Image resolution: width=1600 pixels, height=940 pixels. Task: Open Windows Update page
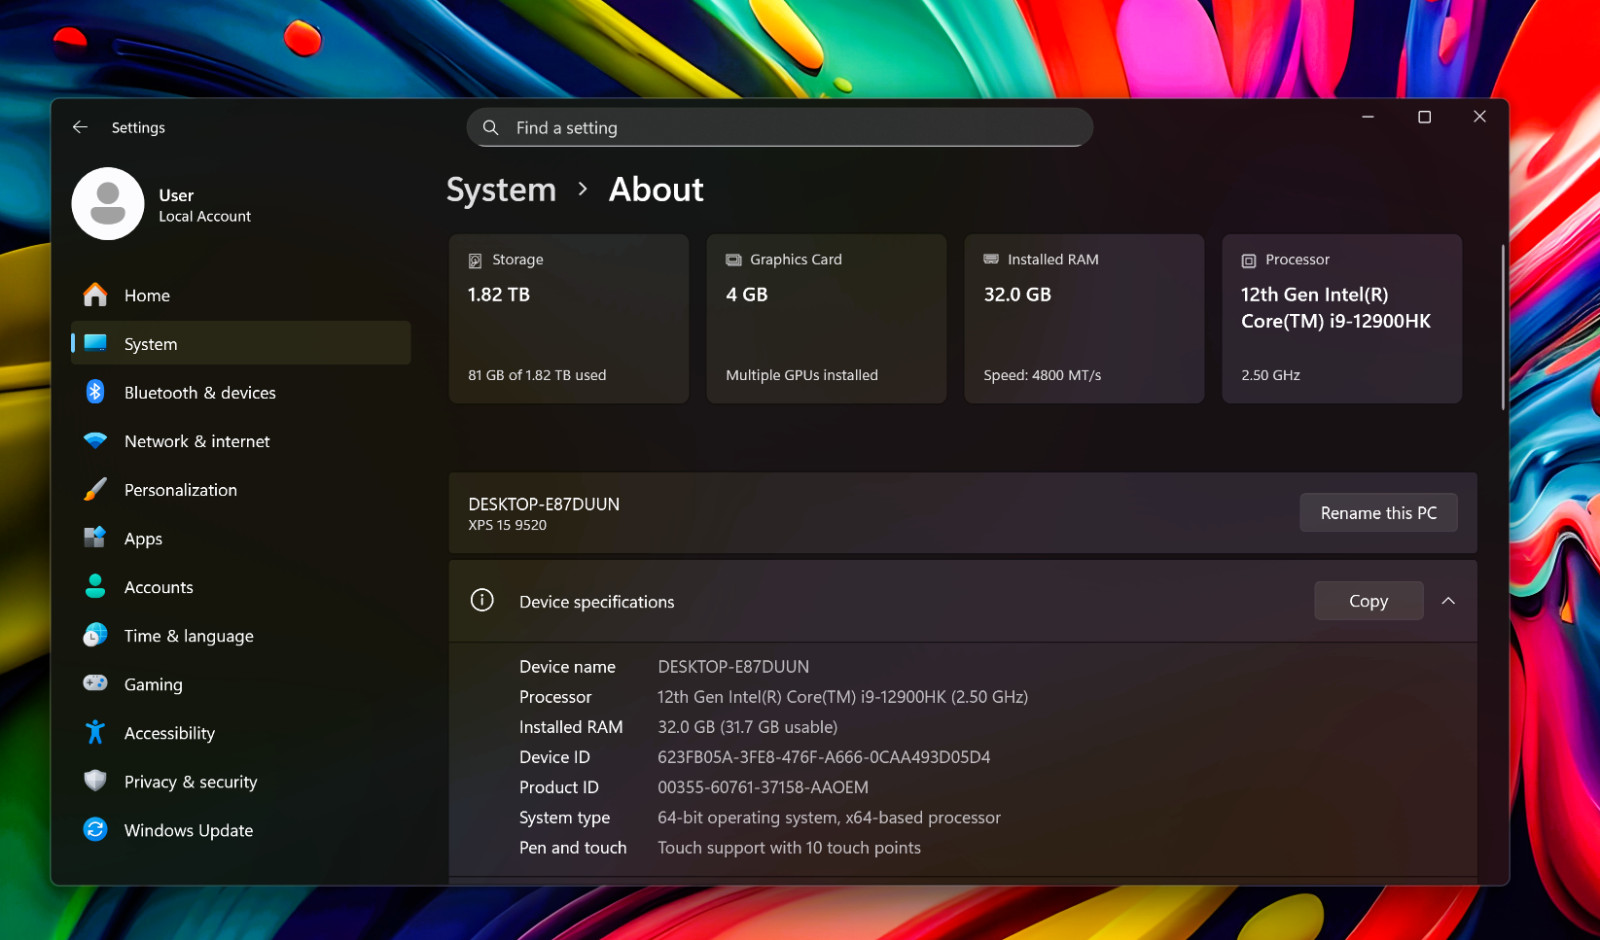[240, 830]
